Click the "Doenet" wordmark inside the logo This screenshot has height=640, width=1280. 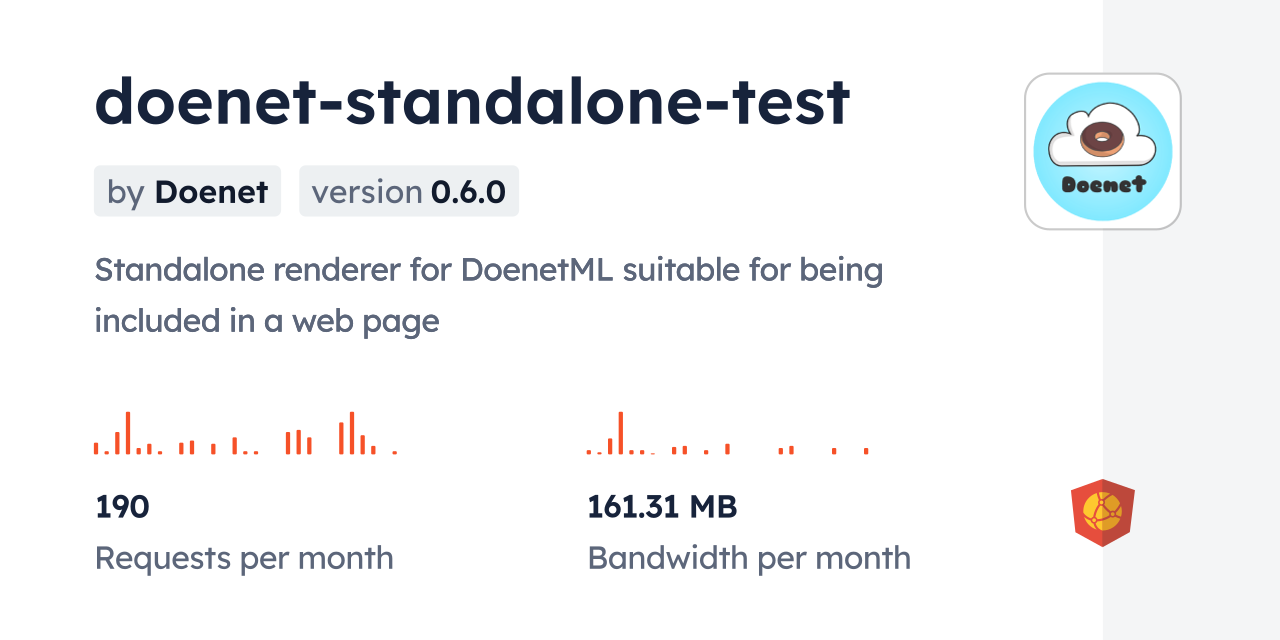point(1103,184)
